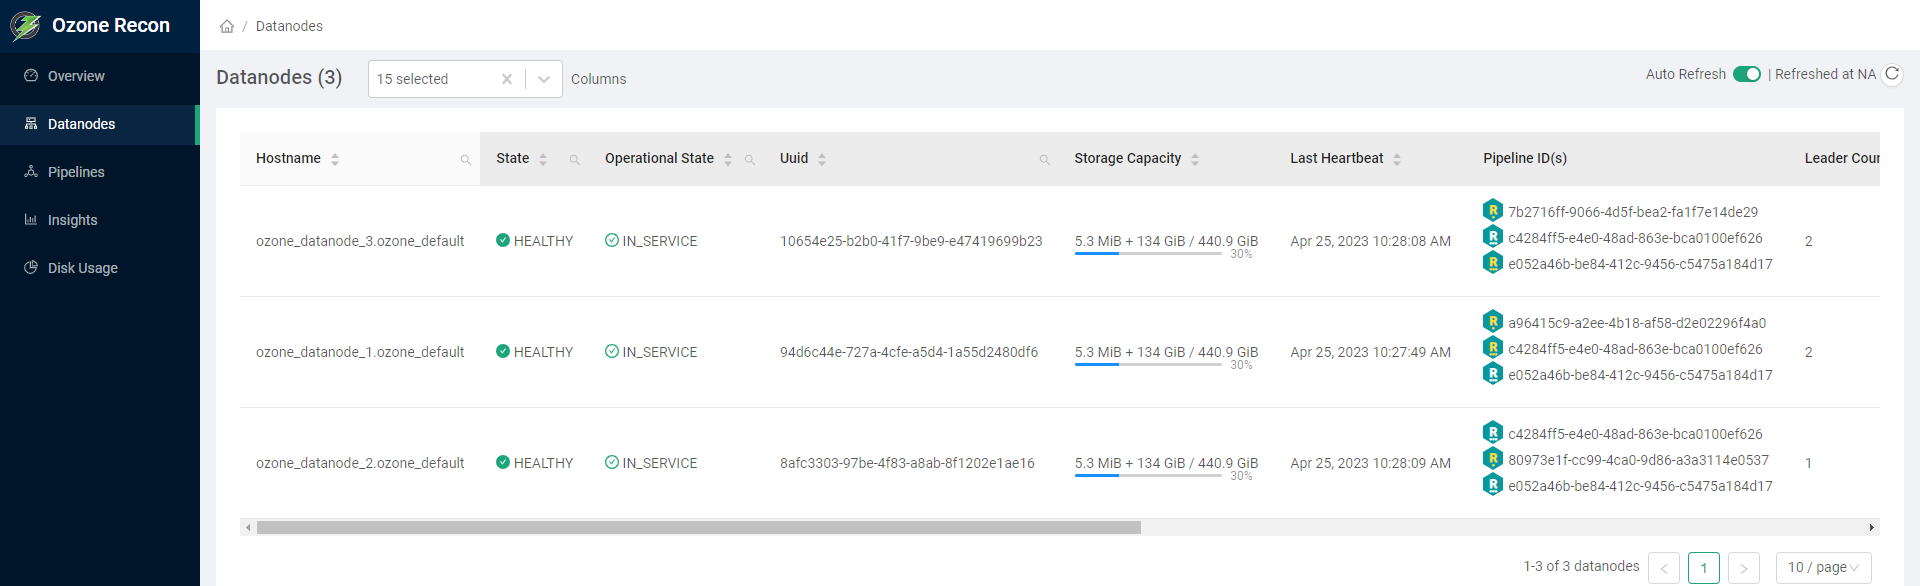Image resolution: width=1920 pixels, height=586 pixels.
Task: Click IN_SERVICE check icon for ozone_datanode_2
Action: (x=612, y=462)
